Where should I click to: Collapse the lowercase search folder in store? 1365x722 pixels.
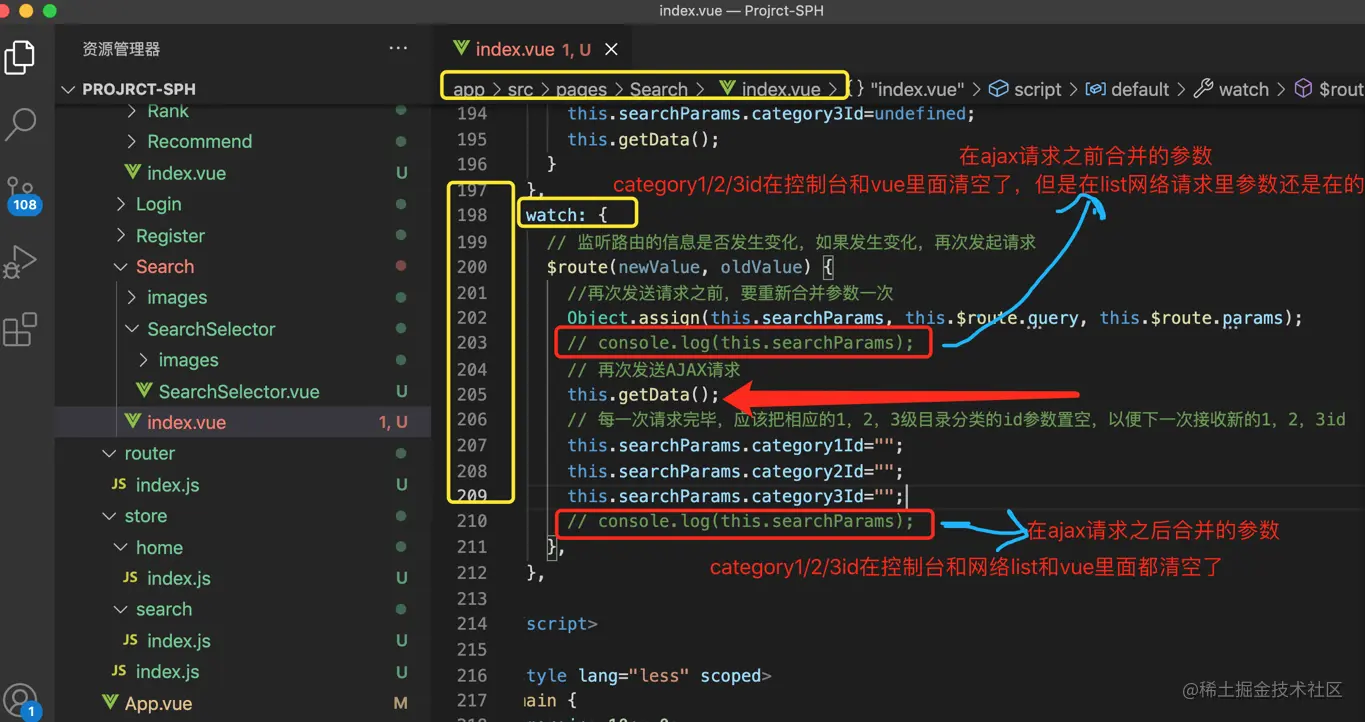pyautogui.click(x=121, y=610)
